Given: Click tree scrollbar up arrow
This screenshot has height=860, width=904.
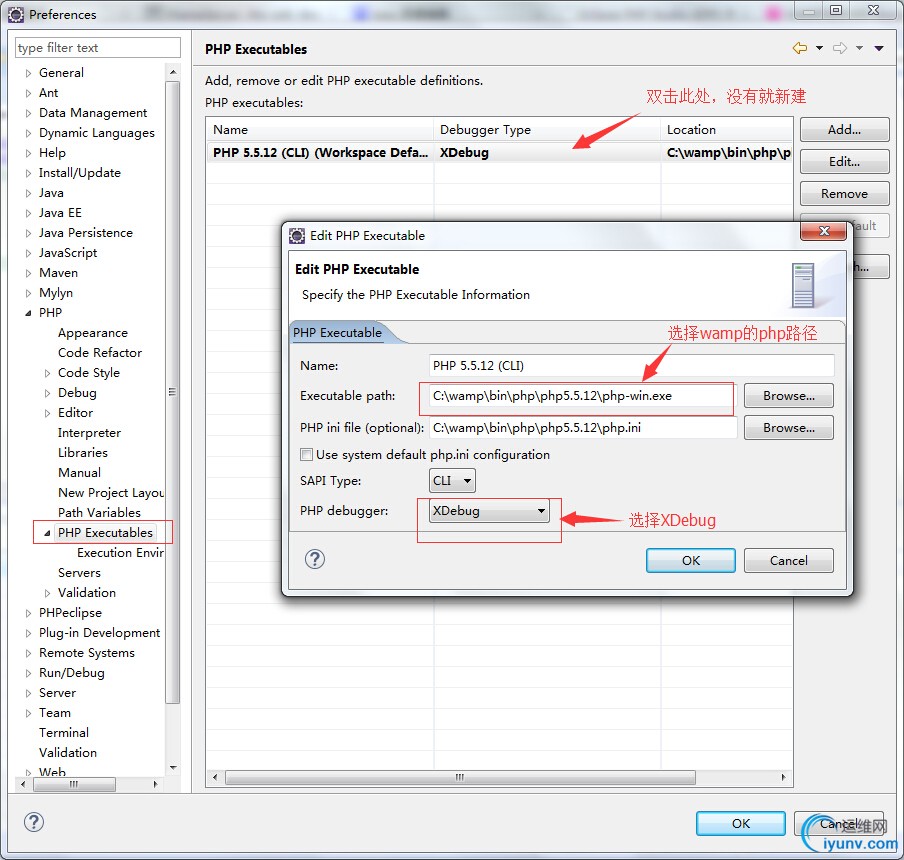Looking at the screenshot, I should (172, 72).
